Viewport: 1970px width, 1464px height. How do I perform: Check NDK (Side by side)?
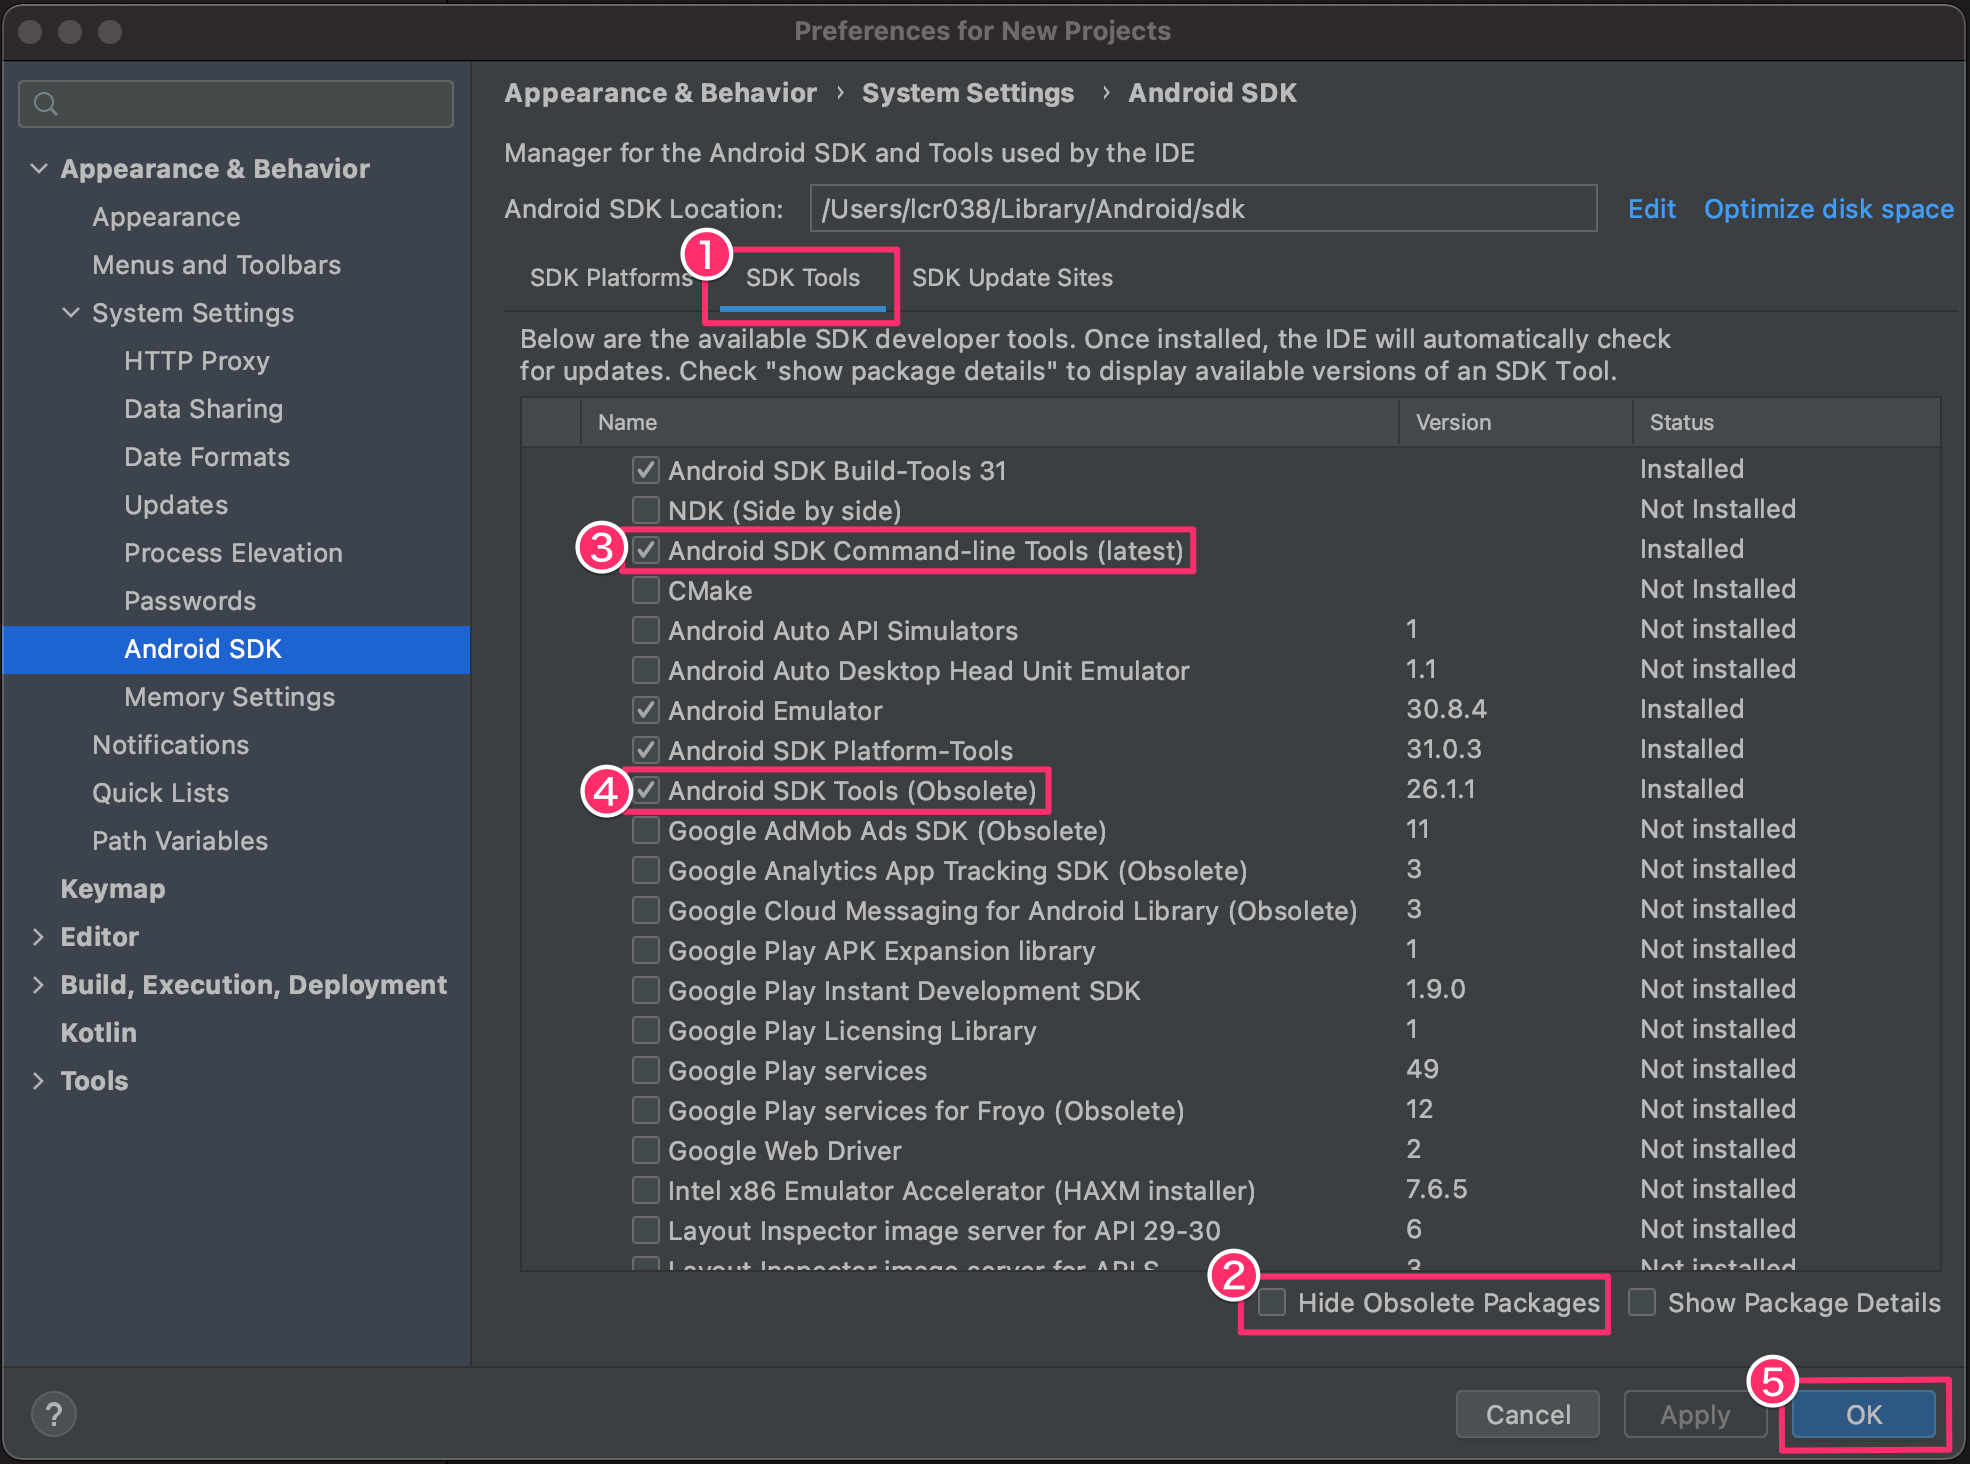click(646, 510)
